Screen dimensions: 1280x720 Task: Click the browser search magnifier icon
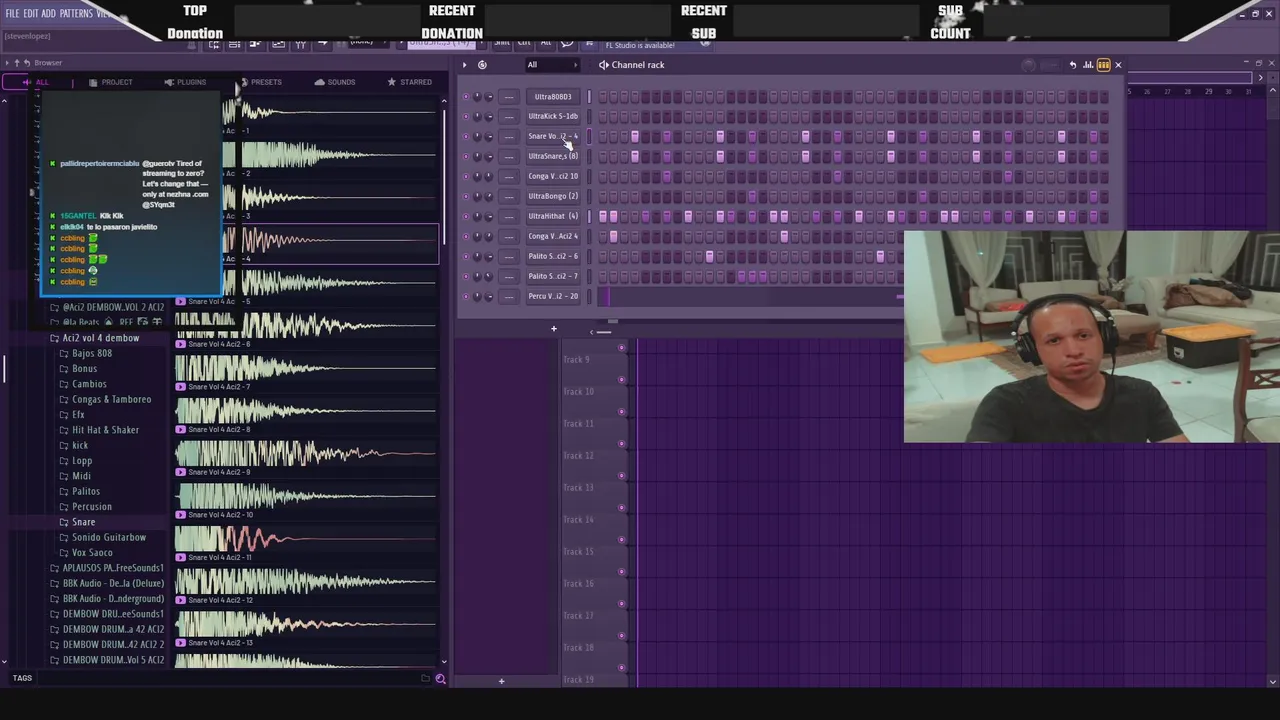(x=440, y=679)
